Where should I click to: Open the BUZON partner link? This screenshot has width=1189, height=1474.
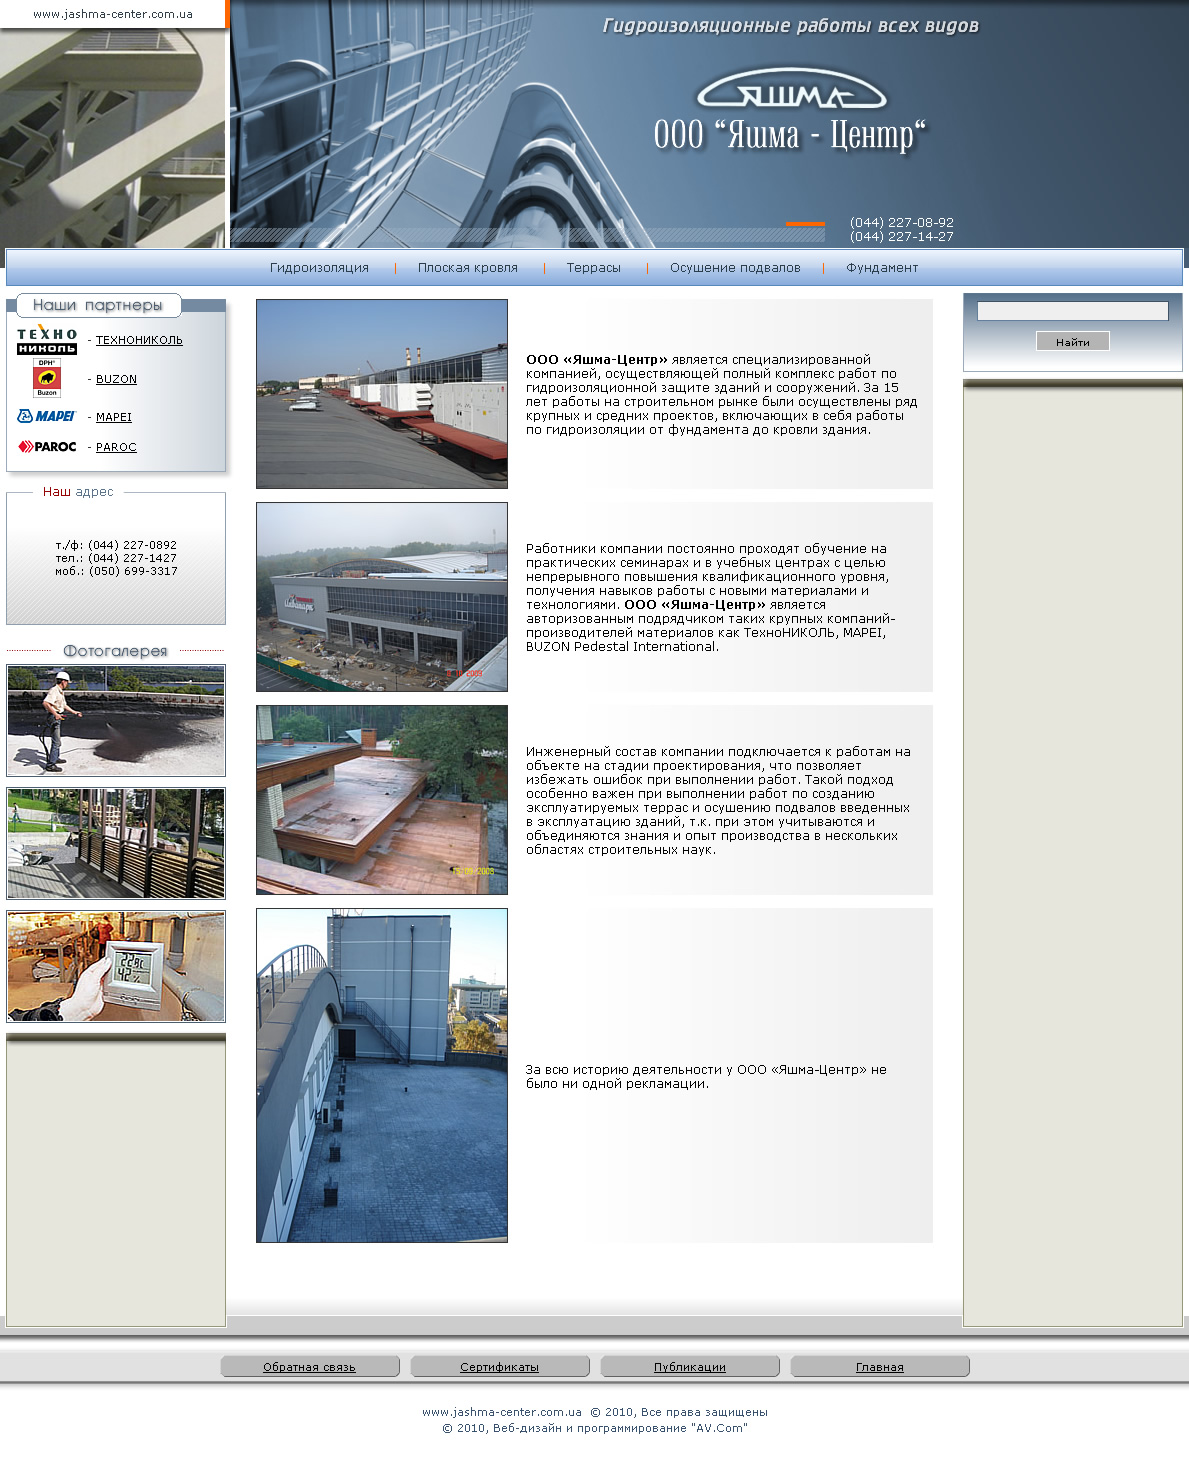coord(116,379)
